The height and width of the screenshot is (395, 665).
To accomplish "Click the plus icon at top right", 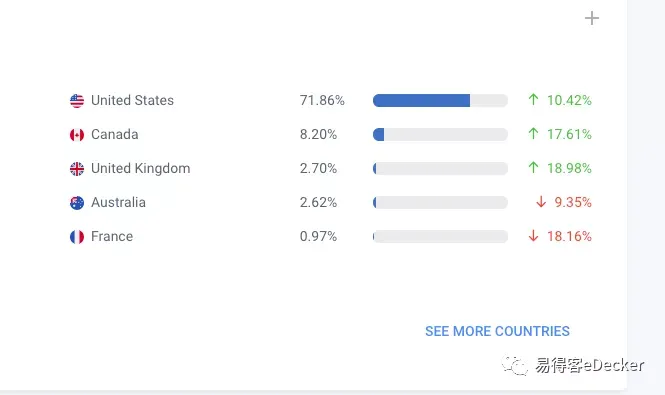I will [x=592, y=18].
